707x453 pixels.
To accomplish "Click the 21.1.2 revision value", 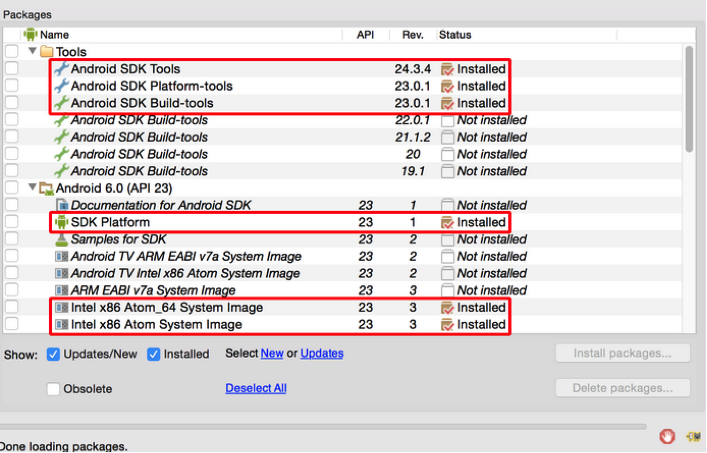I will point(413,137).
